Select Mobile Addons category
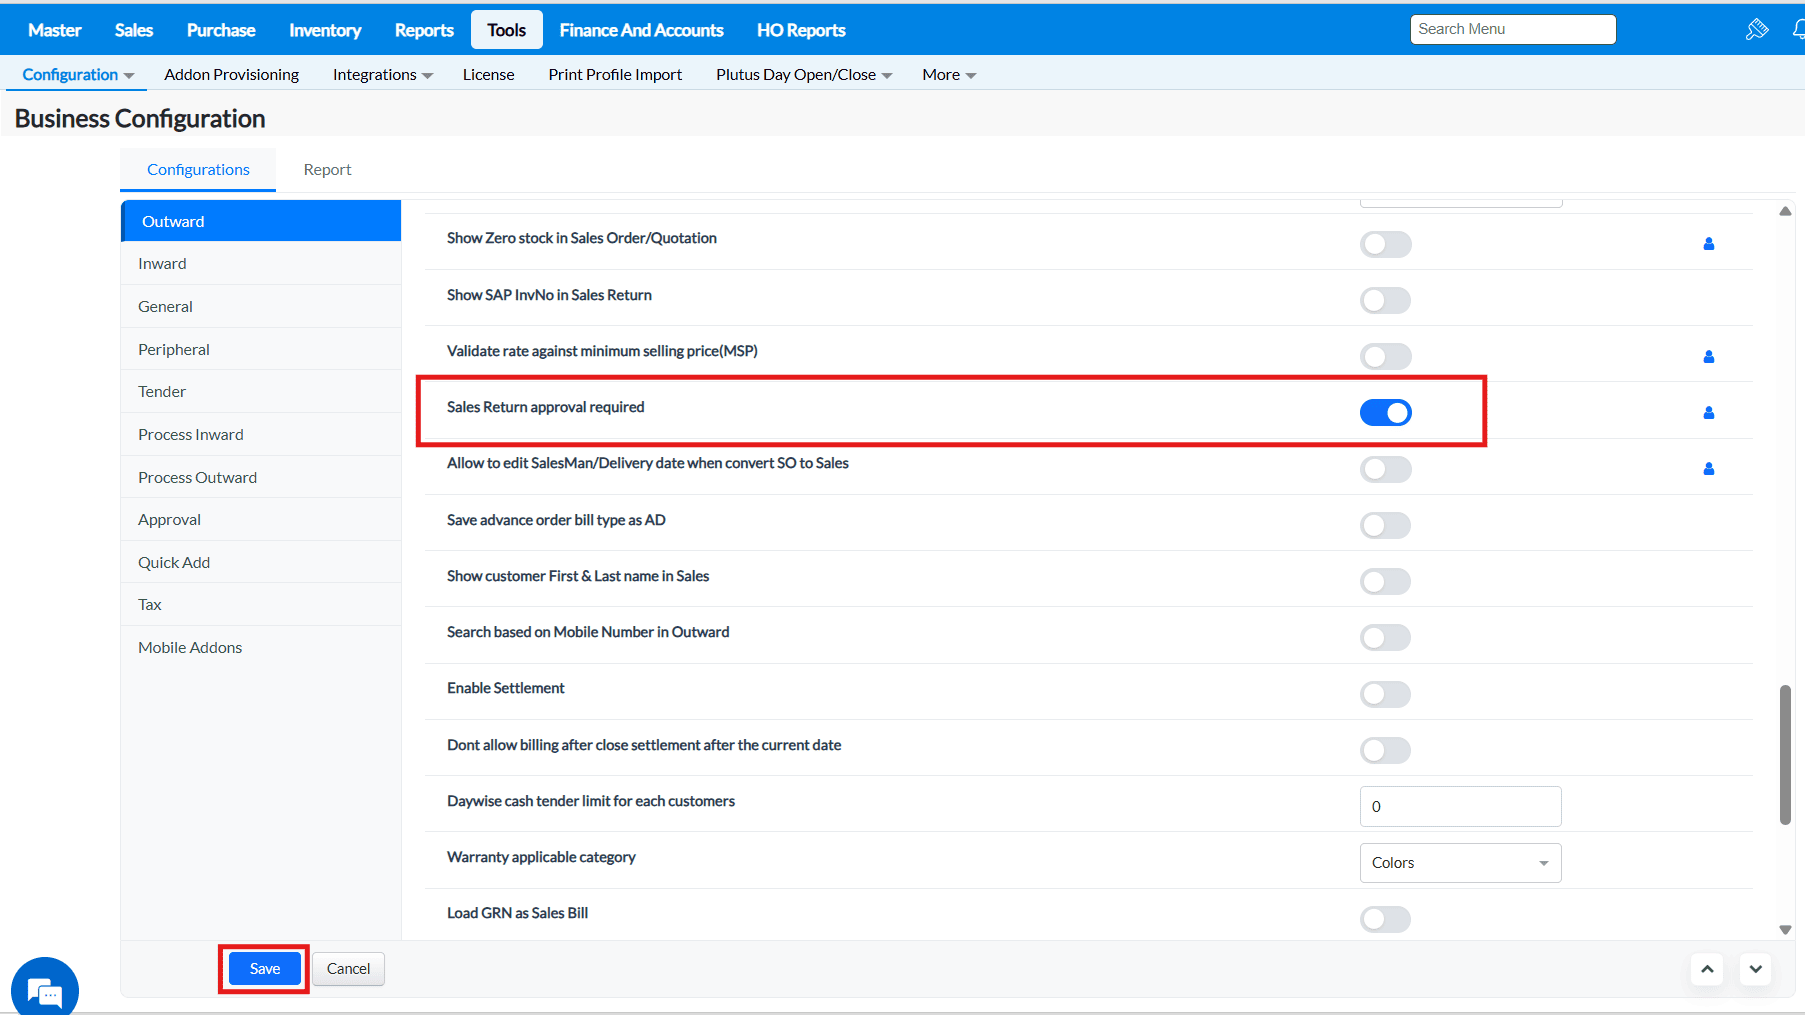Screen dimensions: 1805x1015 [x=261, y=648]
